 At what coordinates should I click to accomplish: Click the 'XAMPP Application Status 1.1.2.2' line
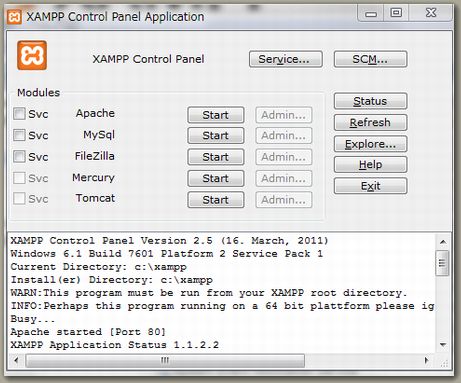point(115,344)
